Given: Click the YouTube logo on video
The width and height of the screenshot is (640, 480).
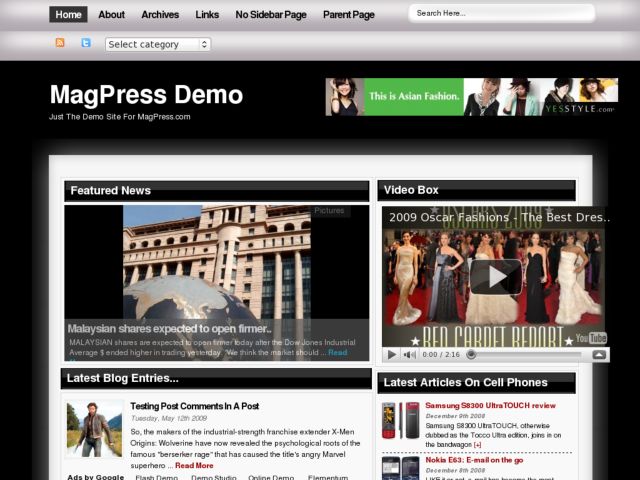Looking at the screenshot, I should (591, 338).
